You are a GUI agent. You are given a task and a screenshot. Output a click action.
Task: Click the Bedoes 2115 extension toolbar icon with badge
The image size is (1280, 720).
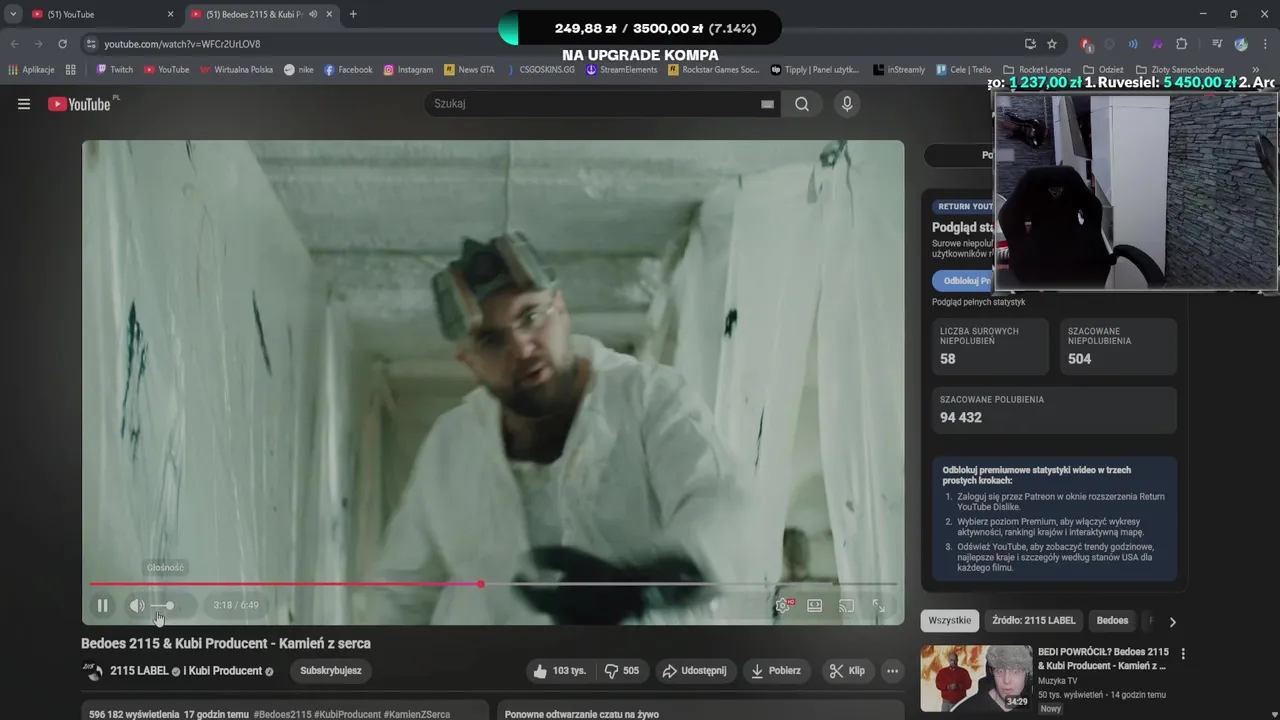pos(1087,44)
